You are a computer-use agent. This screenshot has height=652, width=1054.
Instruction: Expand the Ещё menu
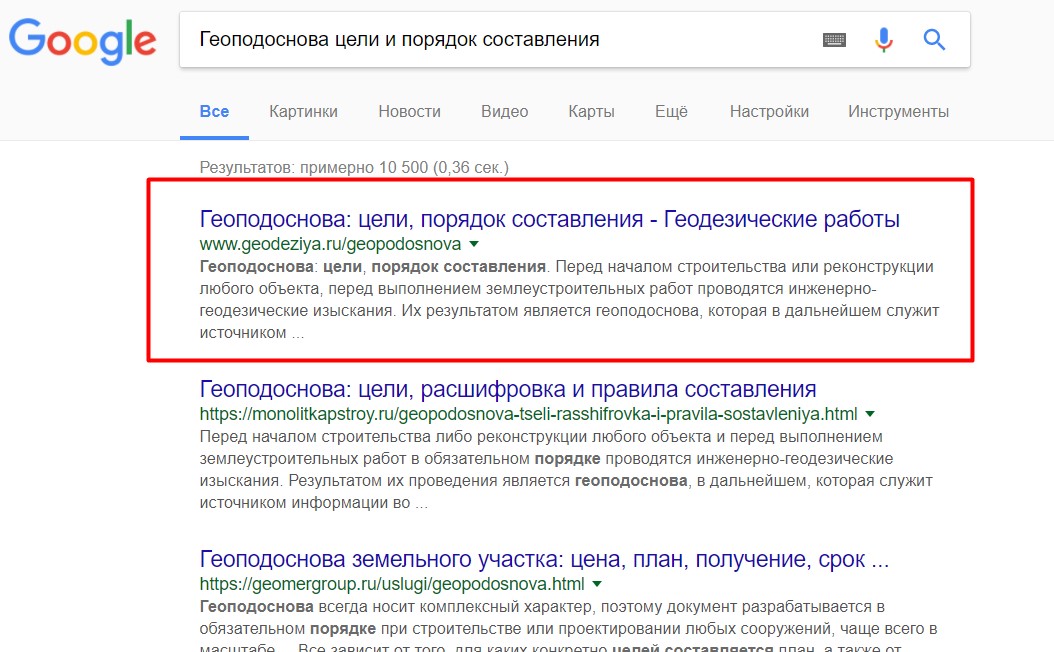[x=671, y=112]
